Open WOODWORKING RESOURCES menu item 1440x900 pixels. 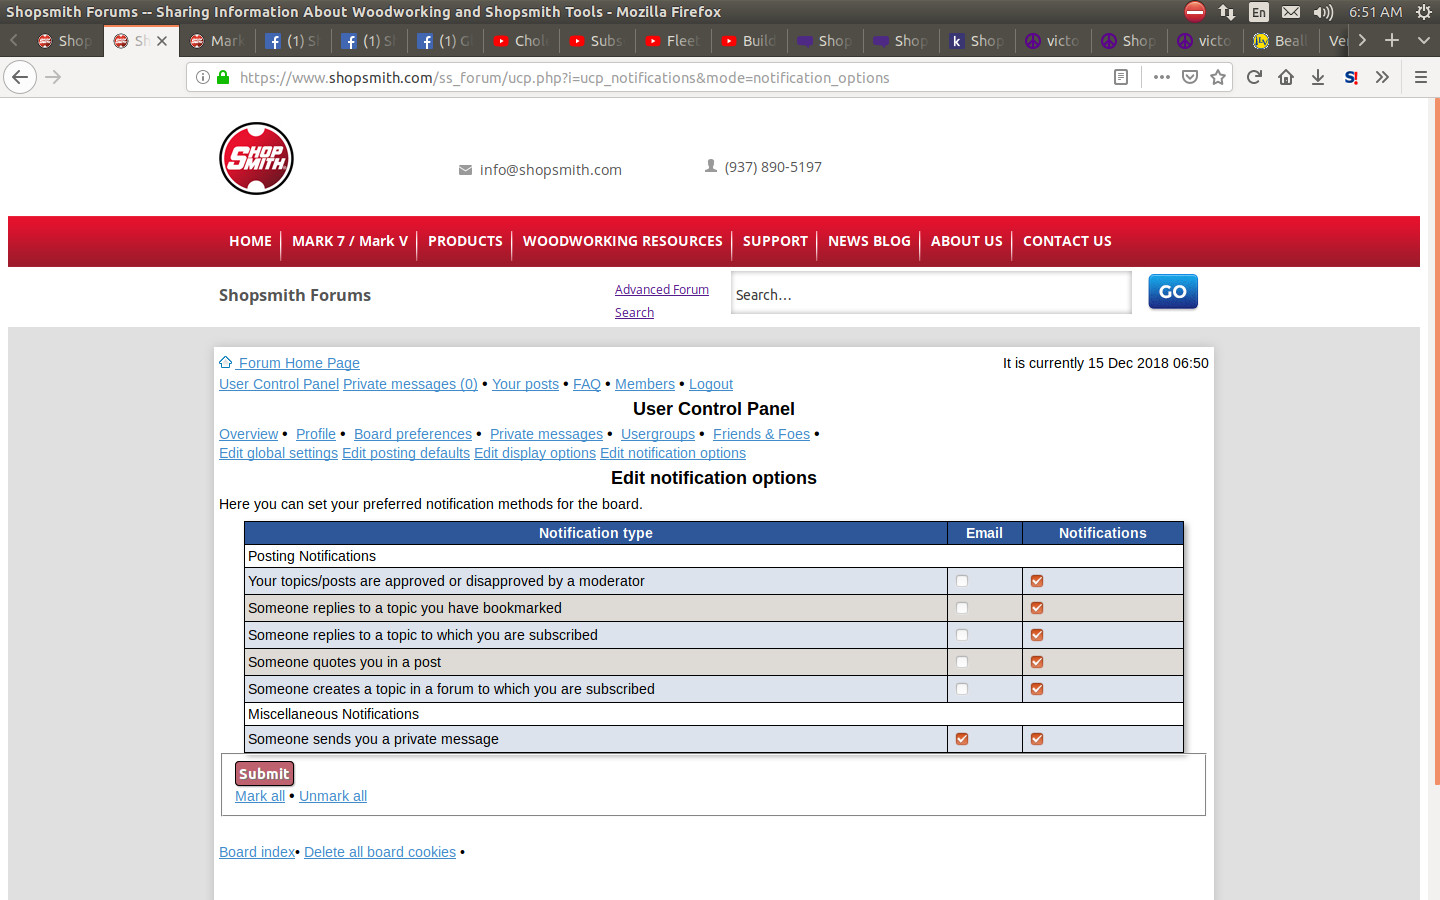(x=622, y=241)
